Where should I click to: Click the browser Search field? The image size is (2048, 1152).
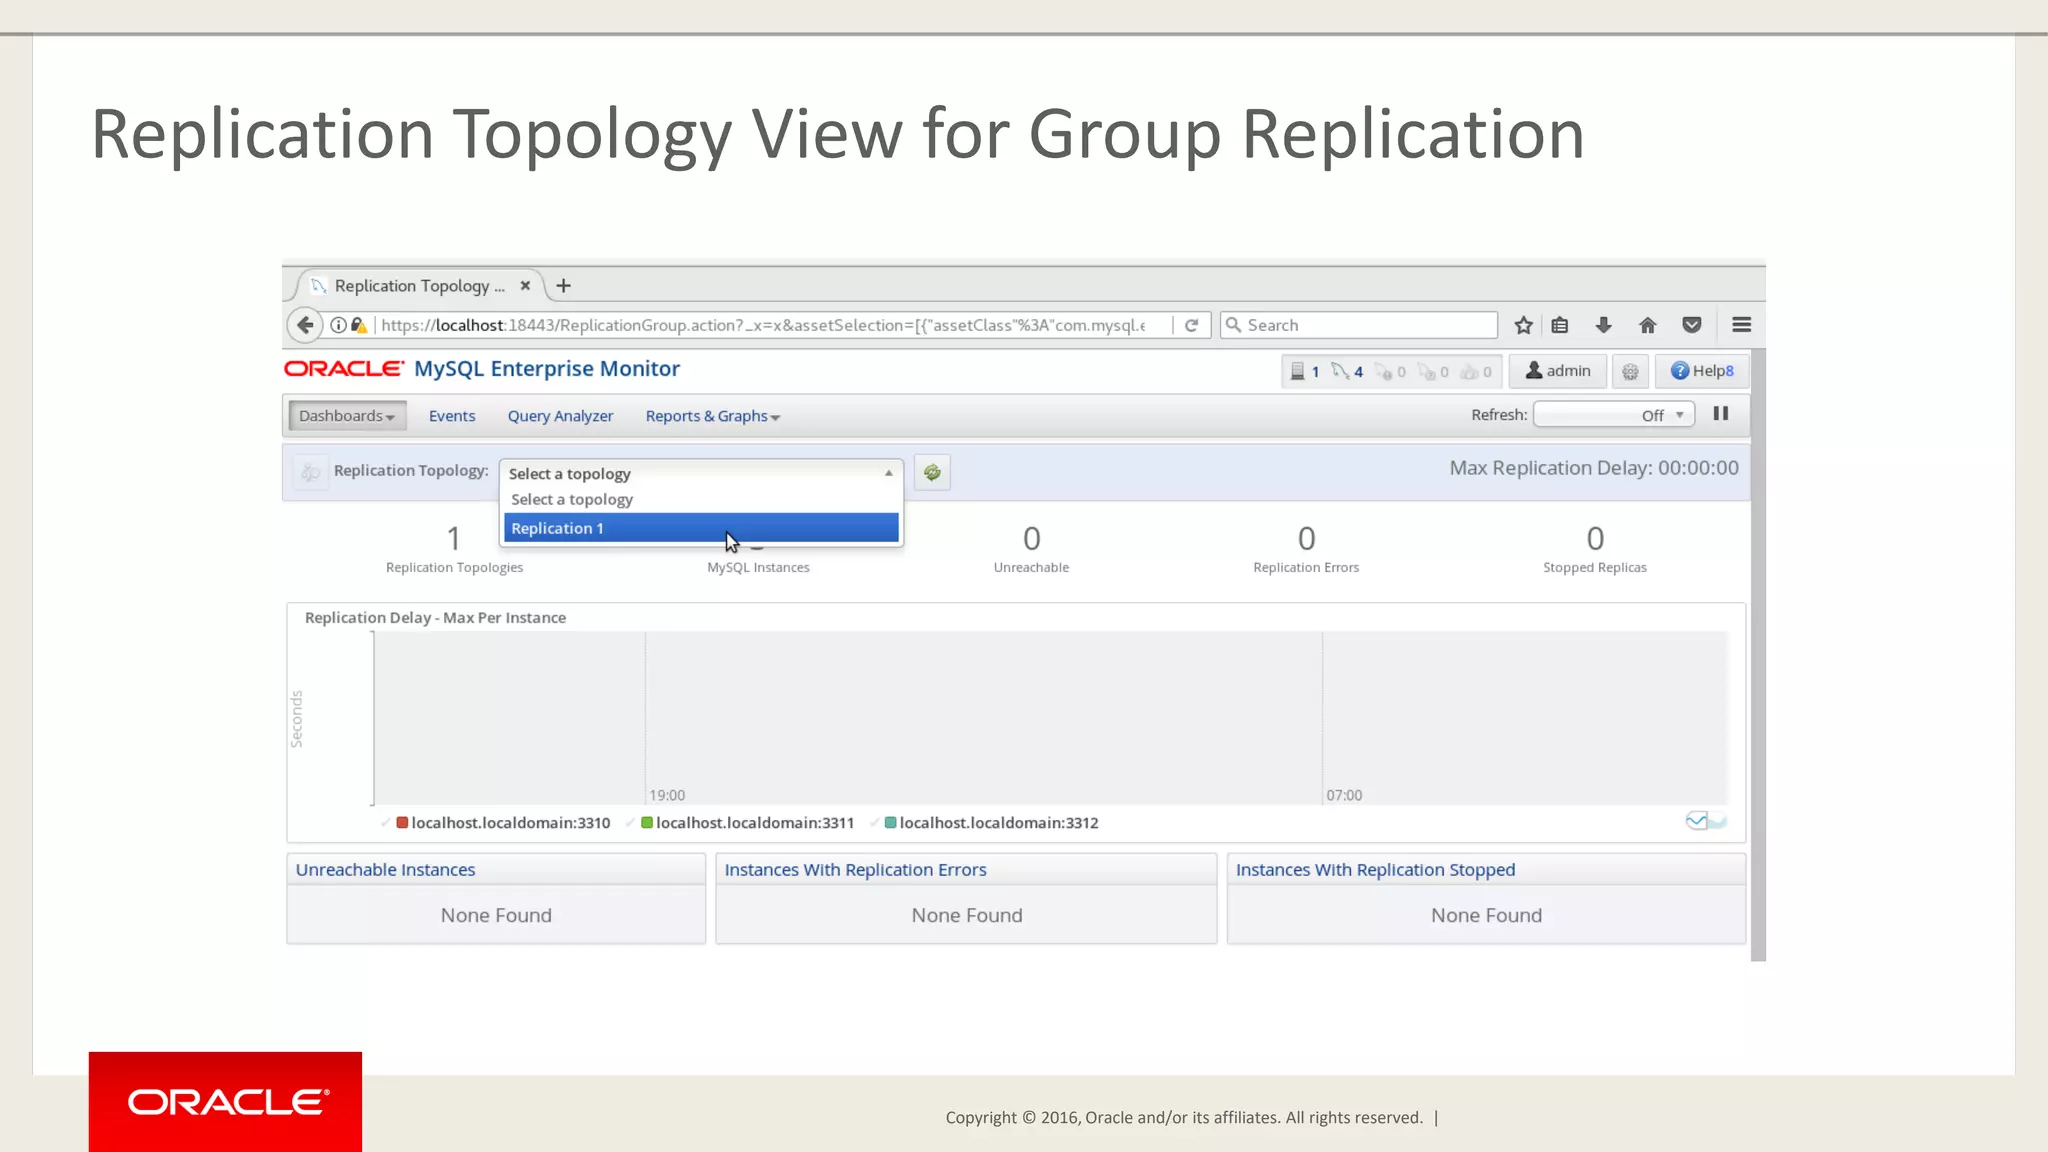(1359, 325)
